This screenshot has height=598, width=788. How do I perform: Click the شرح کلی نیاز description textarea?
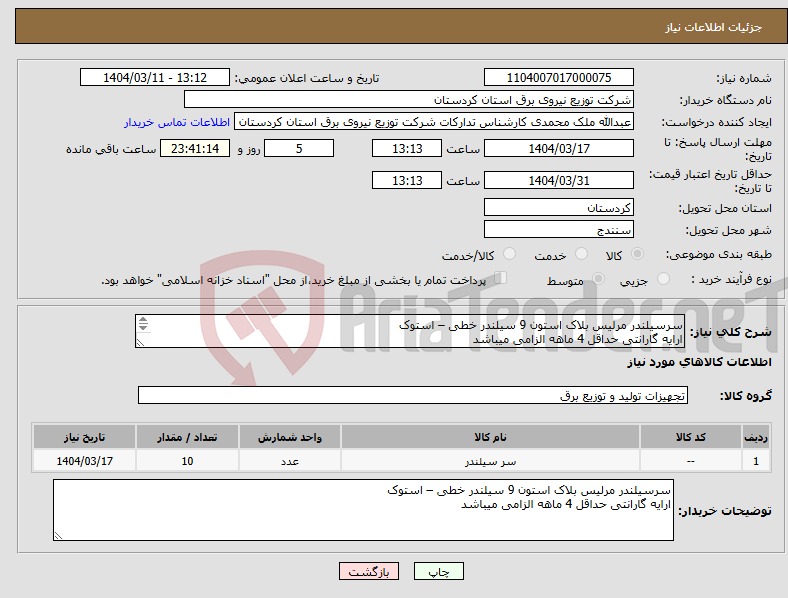click(x=410, y=331)
